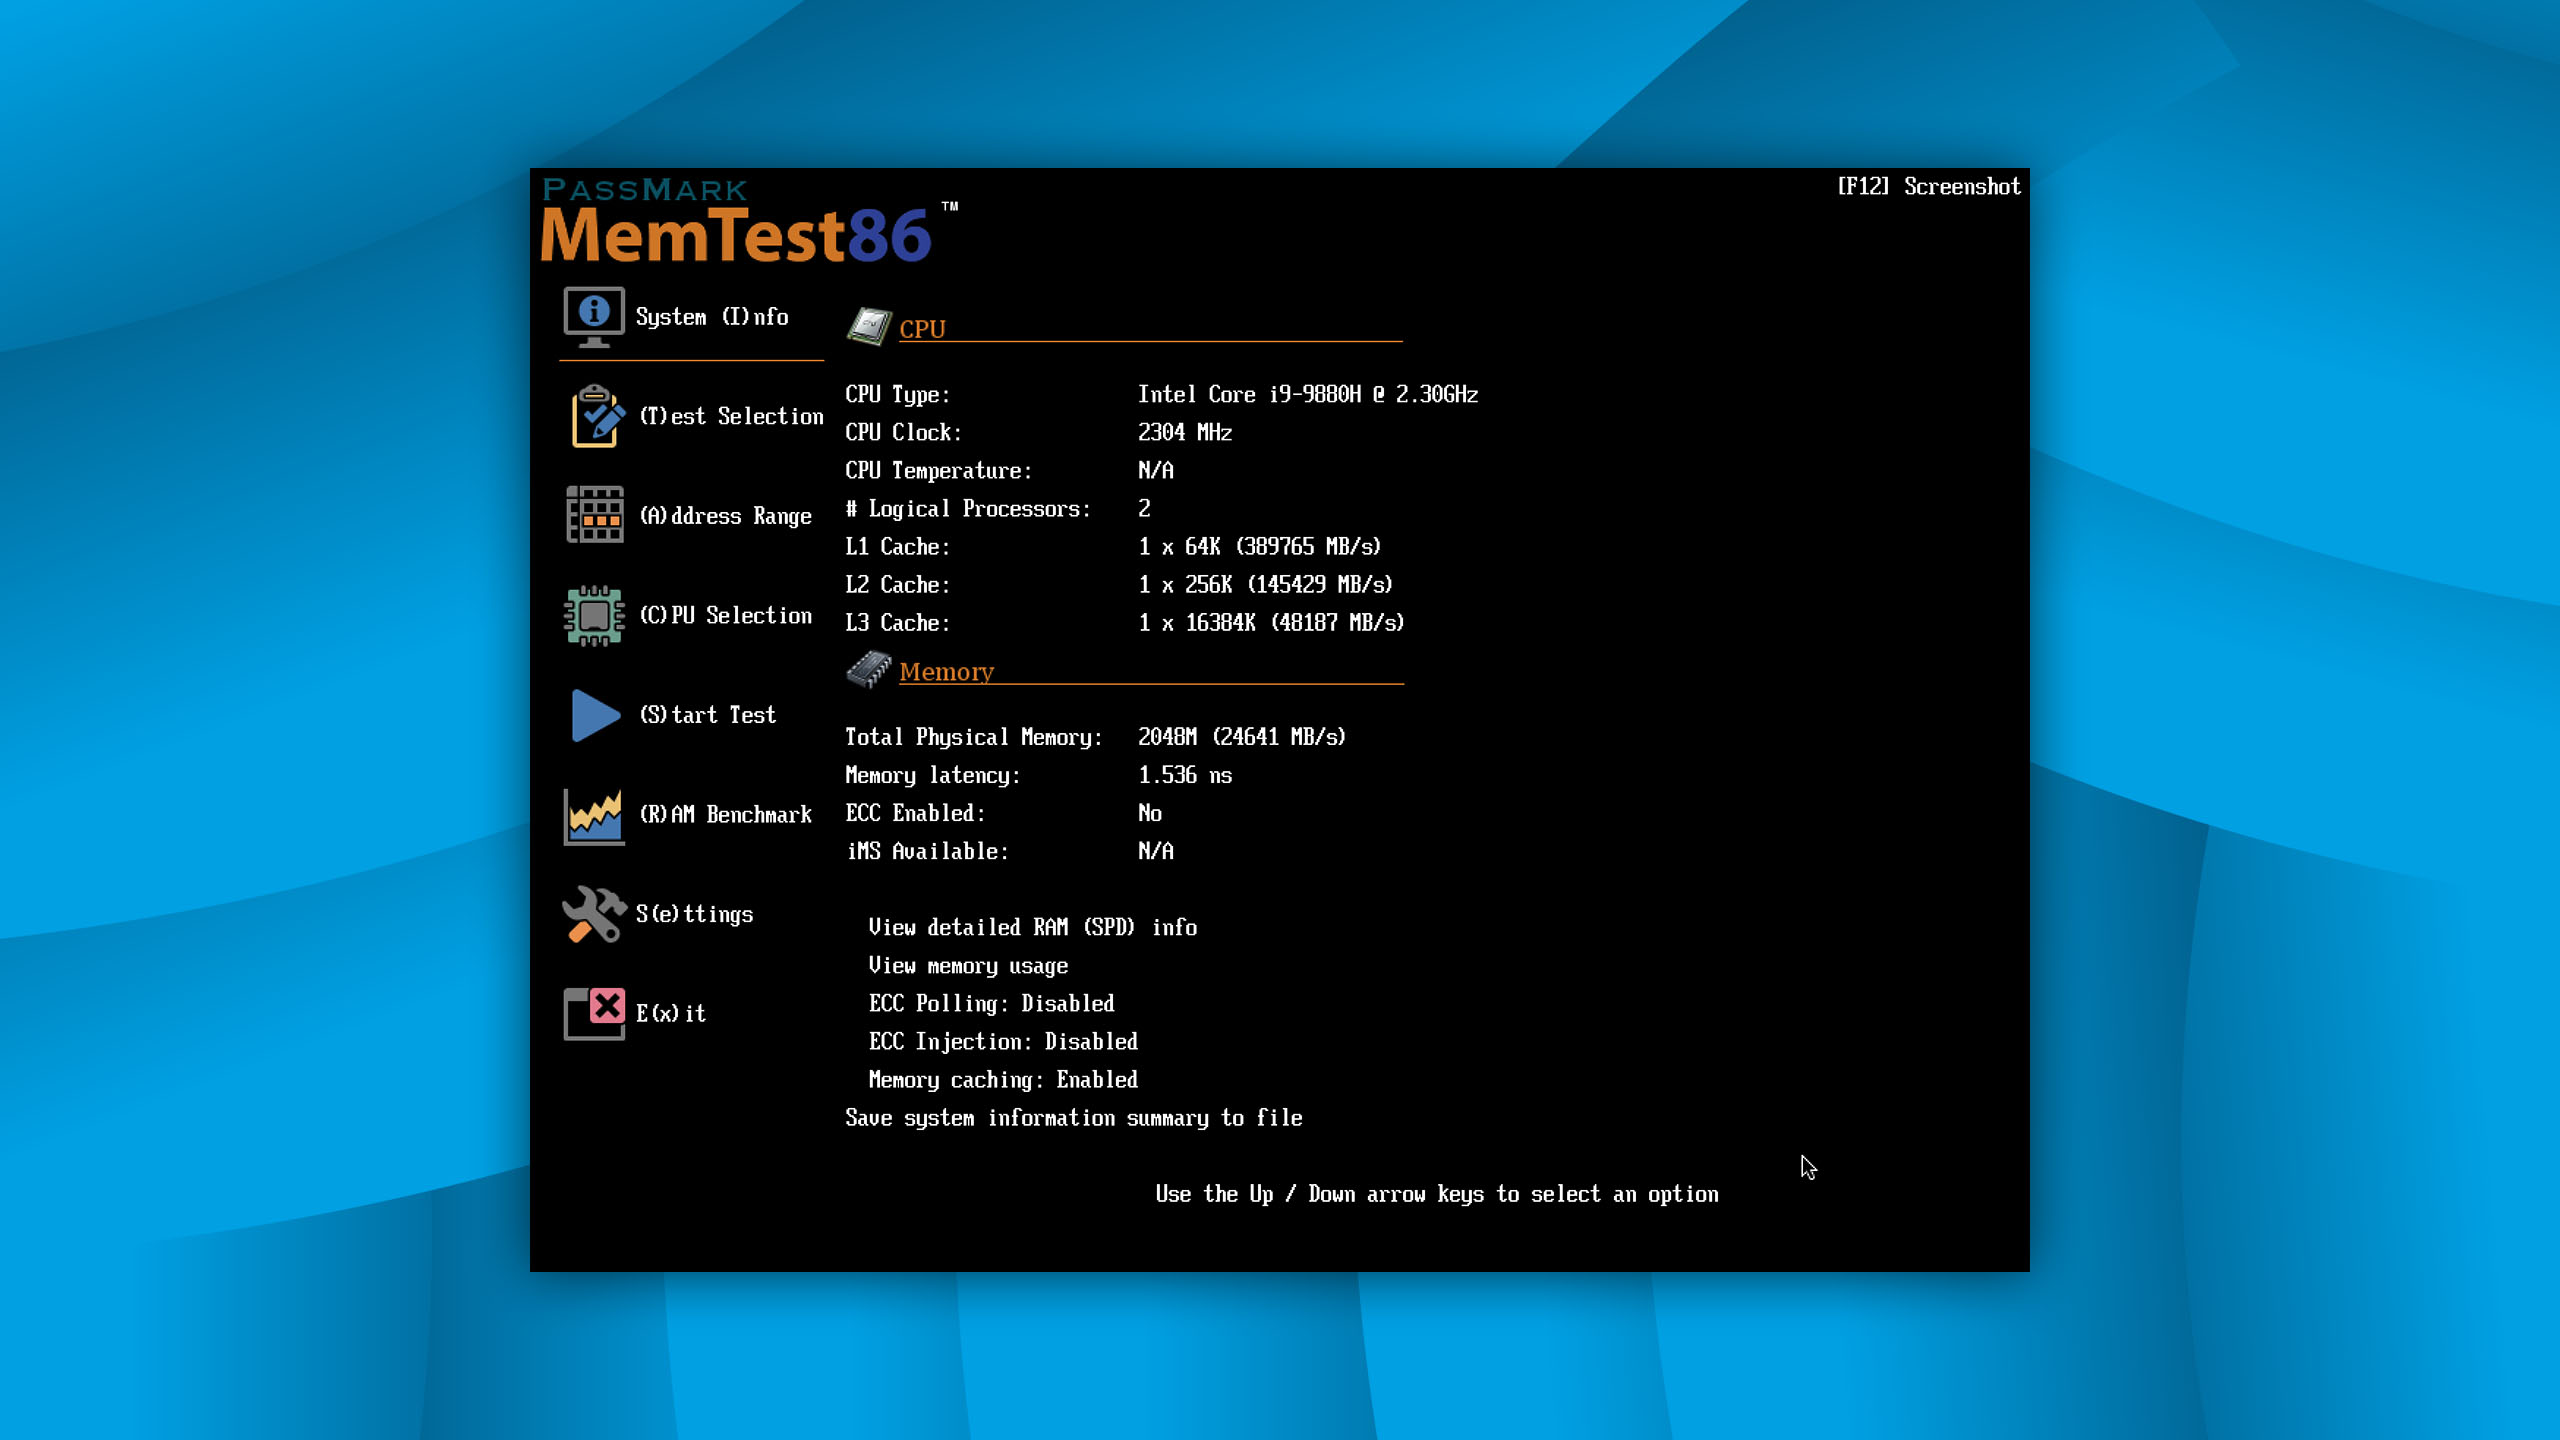The width and height of the screenshot is (2560, 1440).
Task: Click the Logical Processors value 2
Action: (x=1144, y=508)
